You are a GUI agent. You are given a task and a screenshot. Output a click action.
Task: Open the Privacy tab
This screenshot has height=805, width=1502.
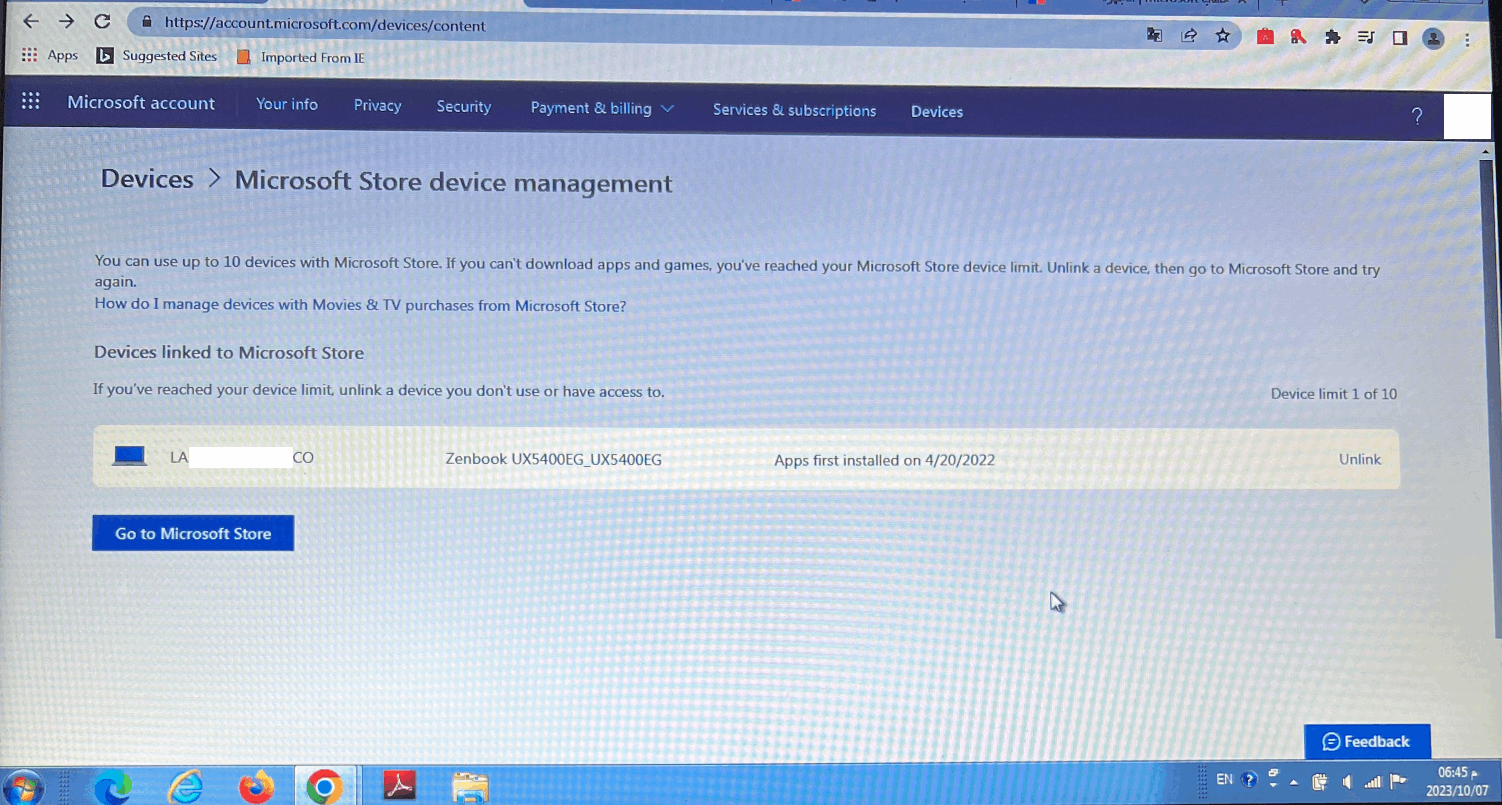click(377, 105)
